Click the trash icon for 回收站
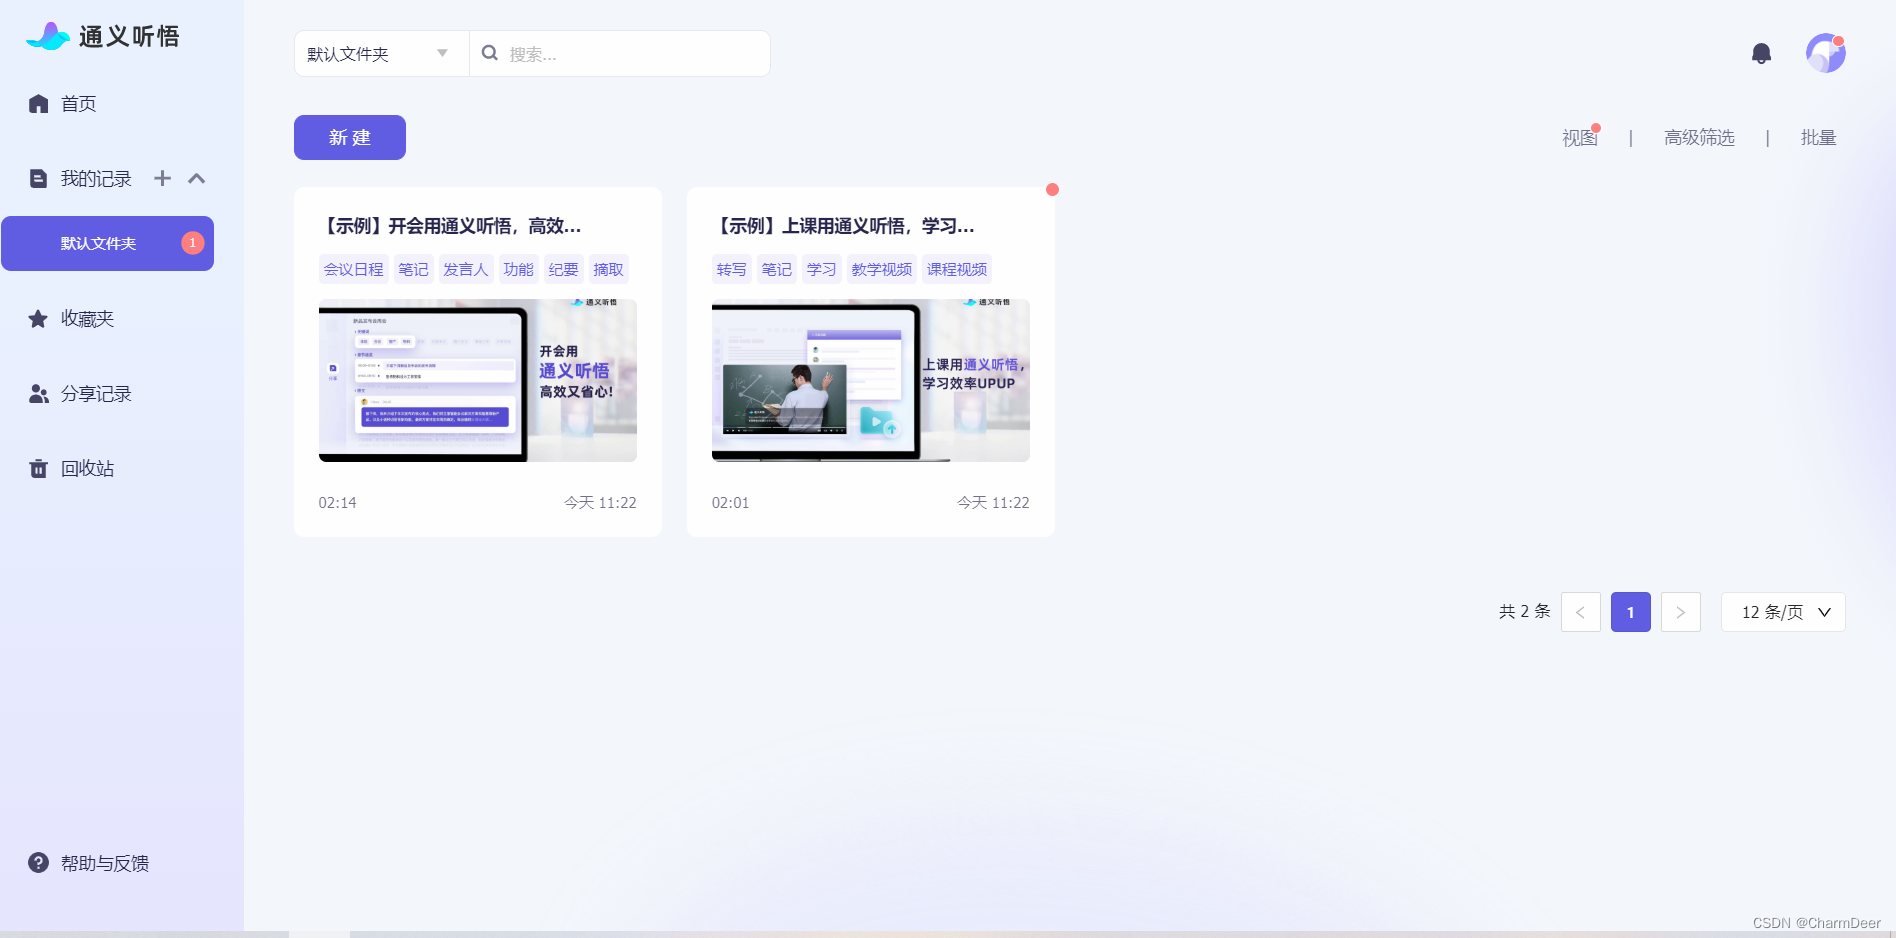The width and height of the screenshot is (1896, 938). (x=38, y=469)
